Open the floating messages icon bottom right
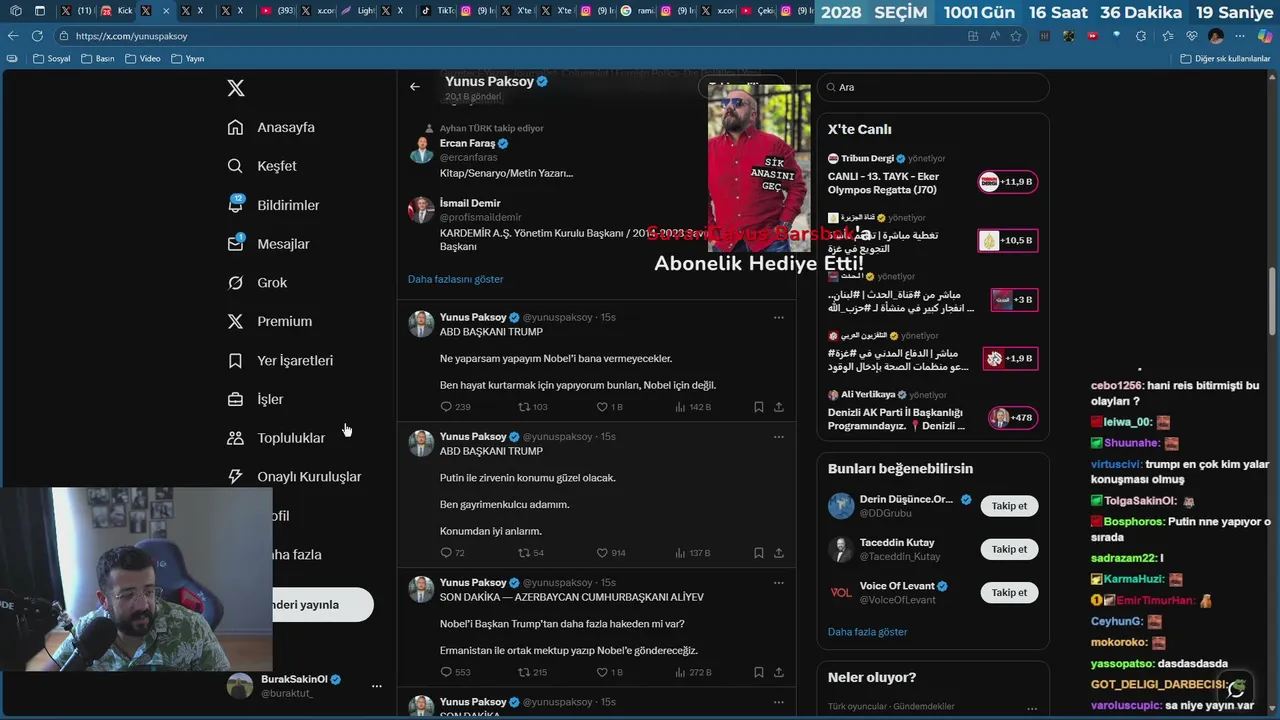The image size is (1280, 720). click(x=1236, y=688)
